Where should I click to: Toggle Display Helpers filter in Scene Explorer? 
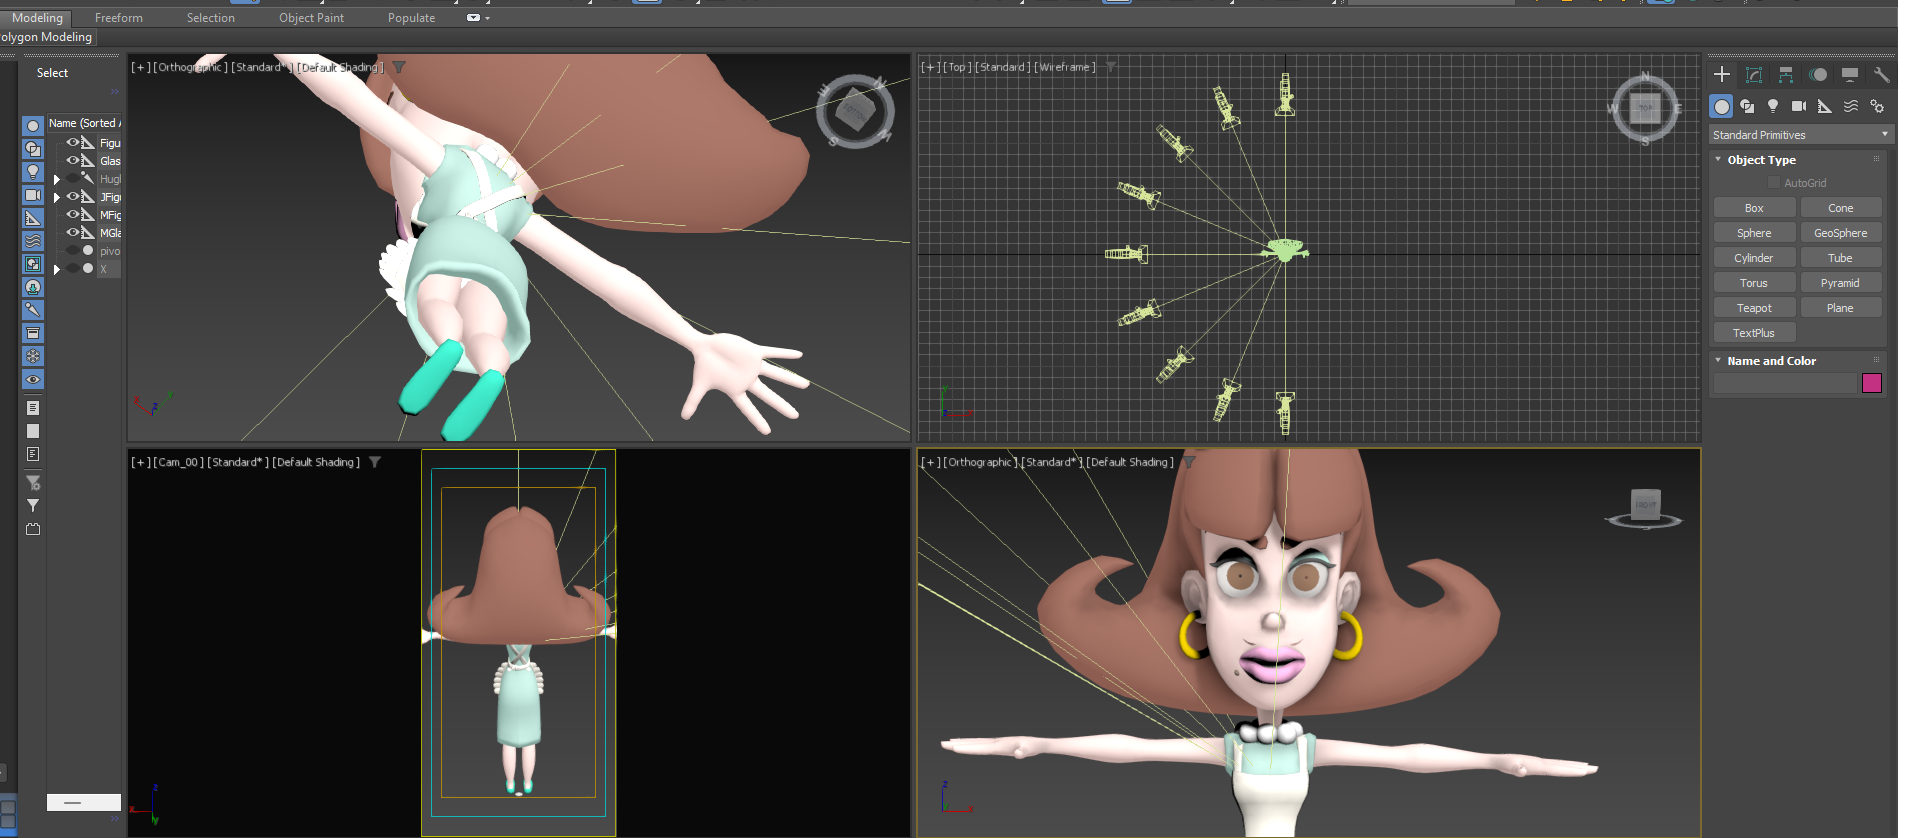click(33, 218)
